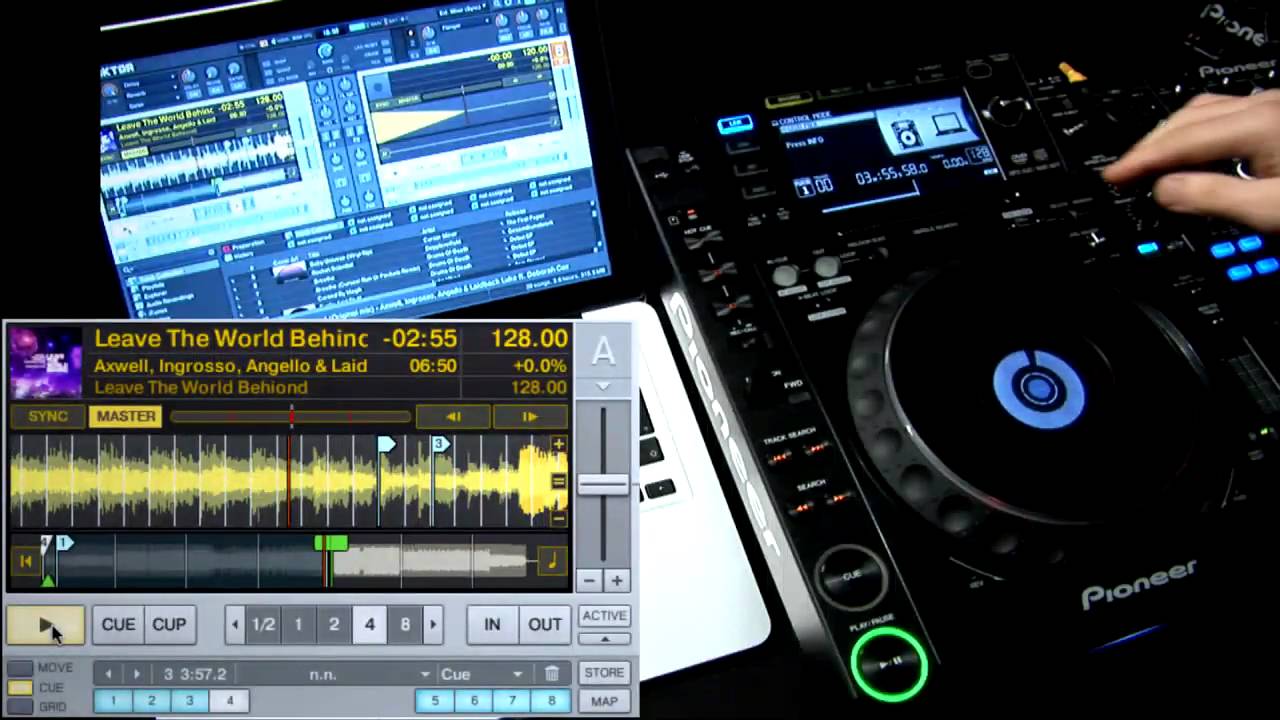
Task: Collapse advanced panel arrow under ACTIVE
Action: [x=604, y=638]
